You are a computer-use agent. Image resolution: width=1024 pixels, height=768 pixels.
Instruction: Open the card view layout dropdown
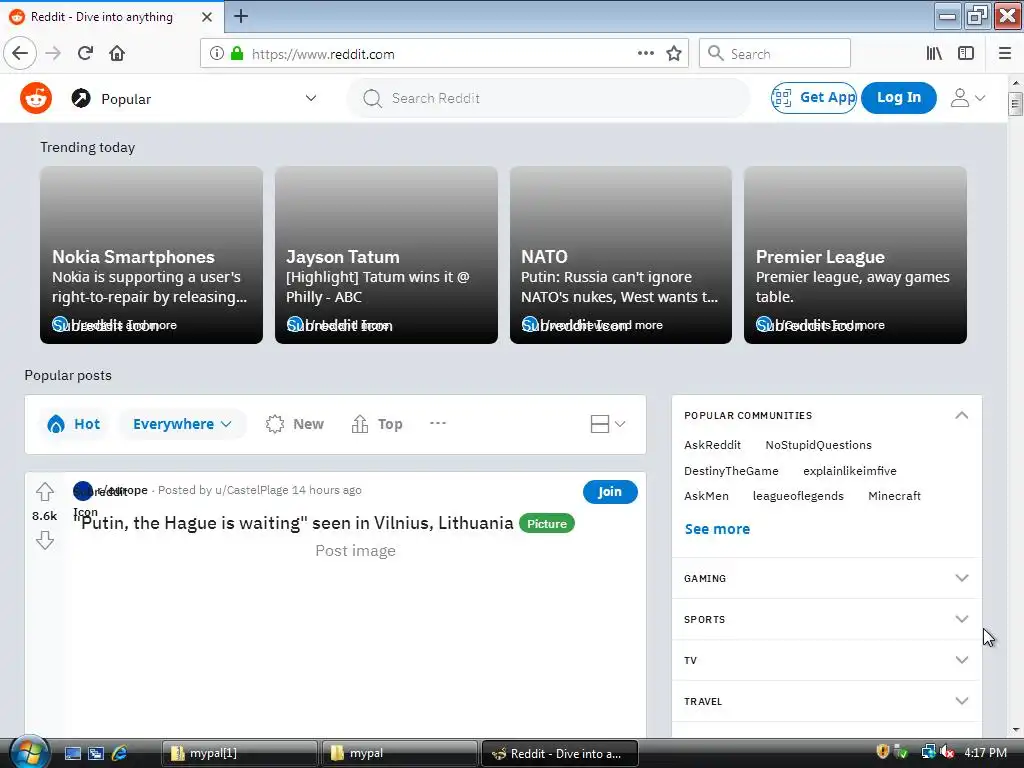(x=608, y=424)
